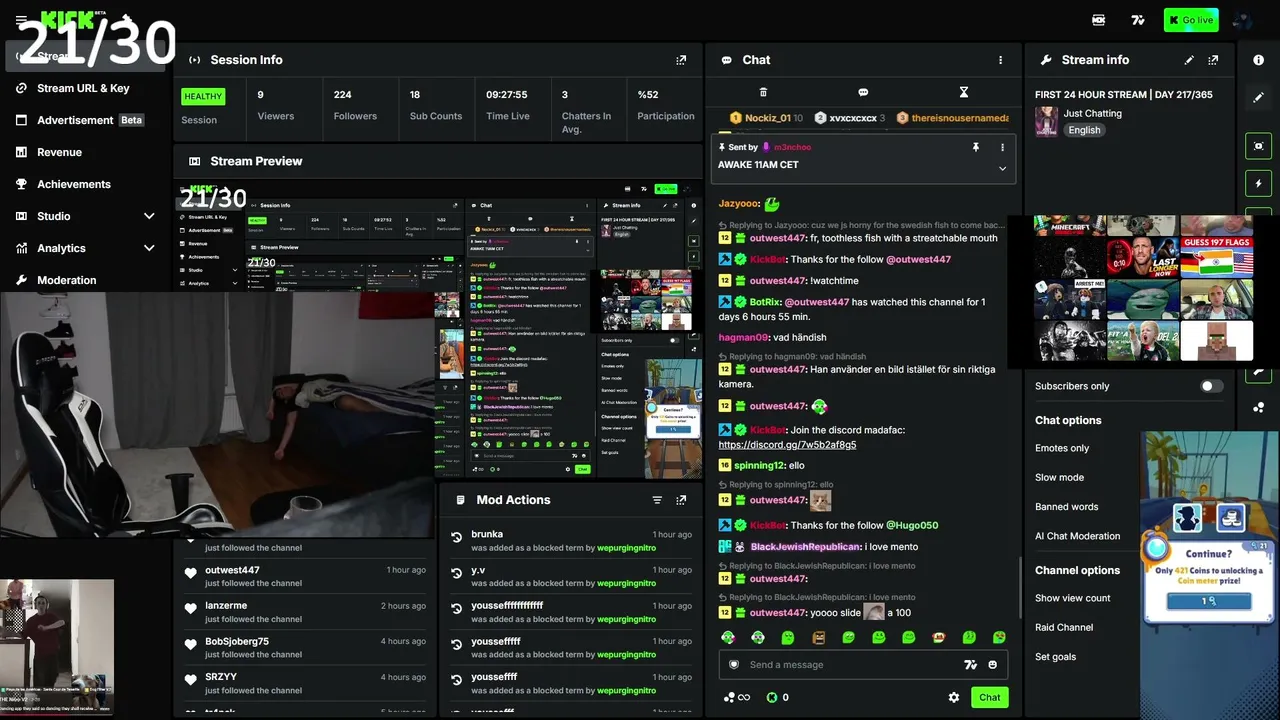Image resolution: width=1280 pixels, height=720 pixels.
Task: Click Show view count option
Action: tap(1073, 598)
